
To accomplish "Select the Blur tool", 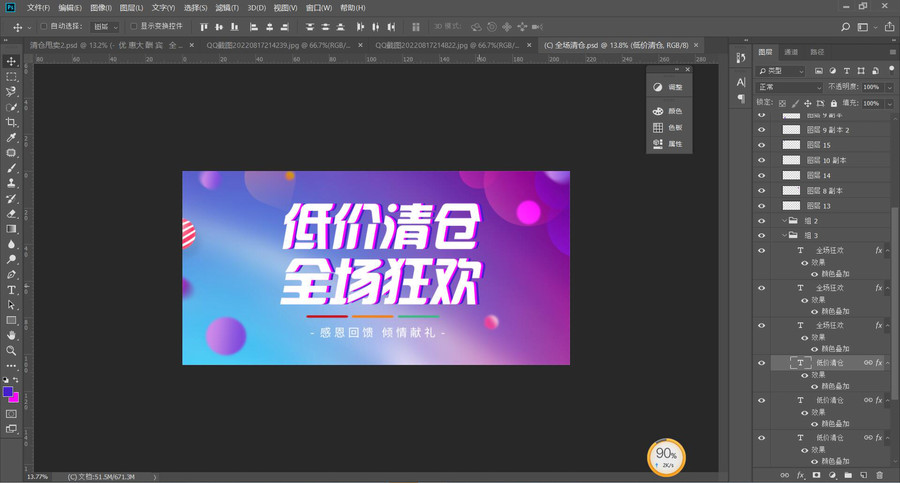I will point(11,244).
